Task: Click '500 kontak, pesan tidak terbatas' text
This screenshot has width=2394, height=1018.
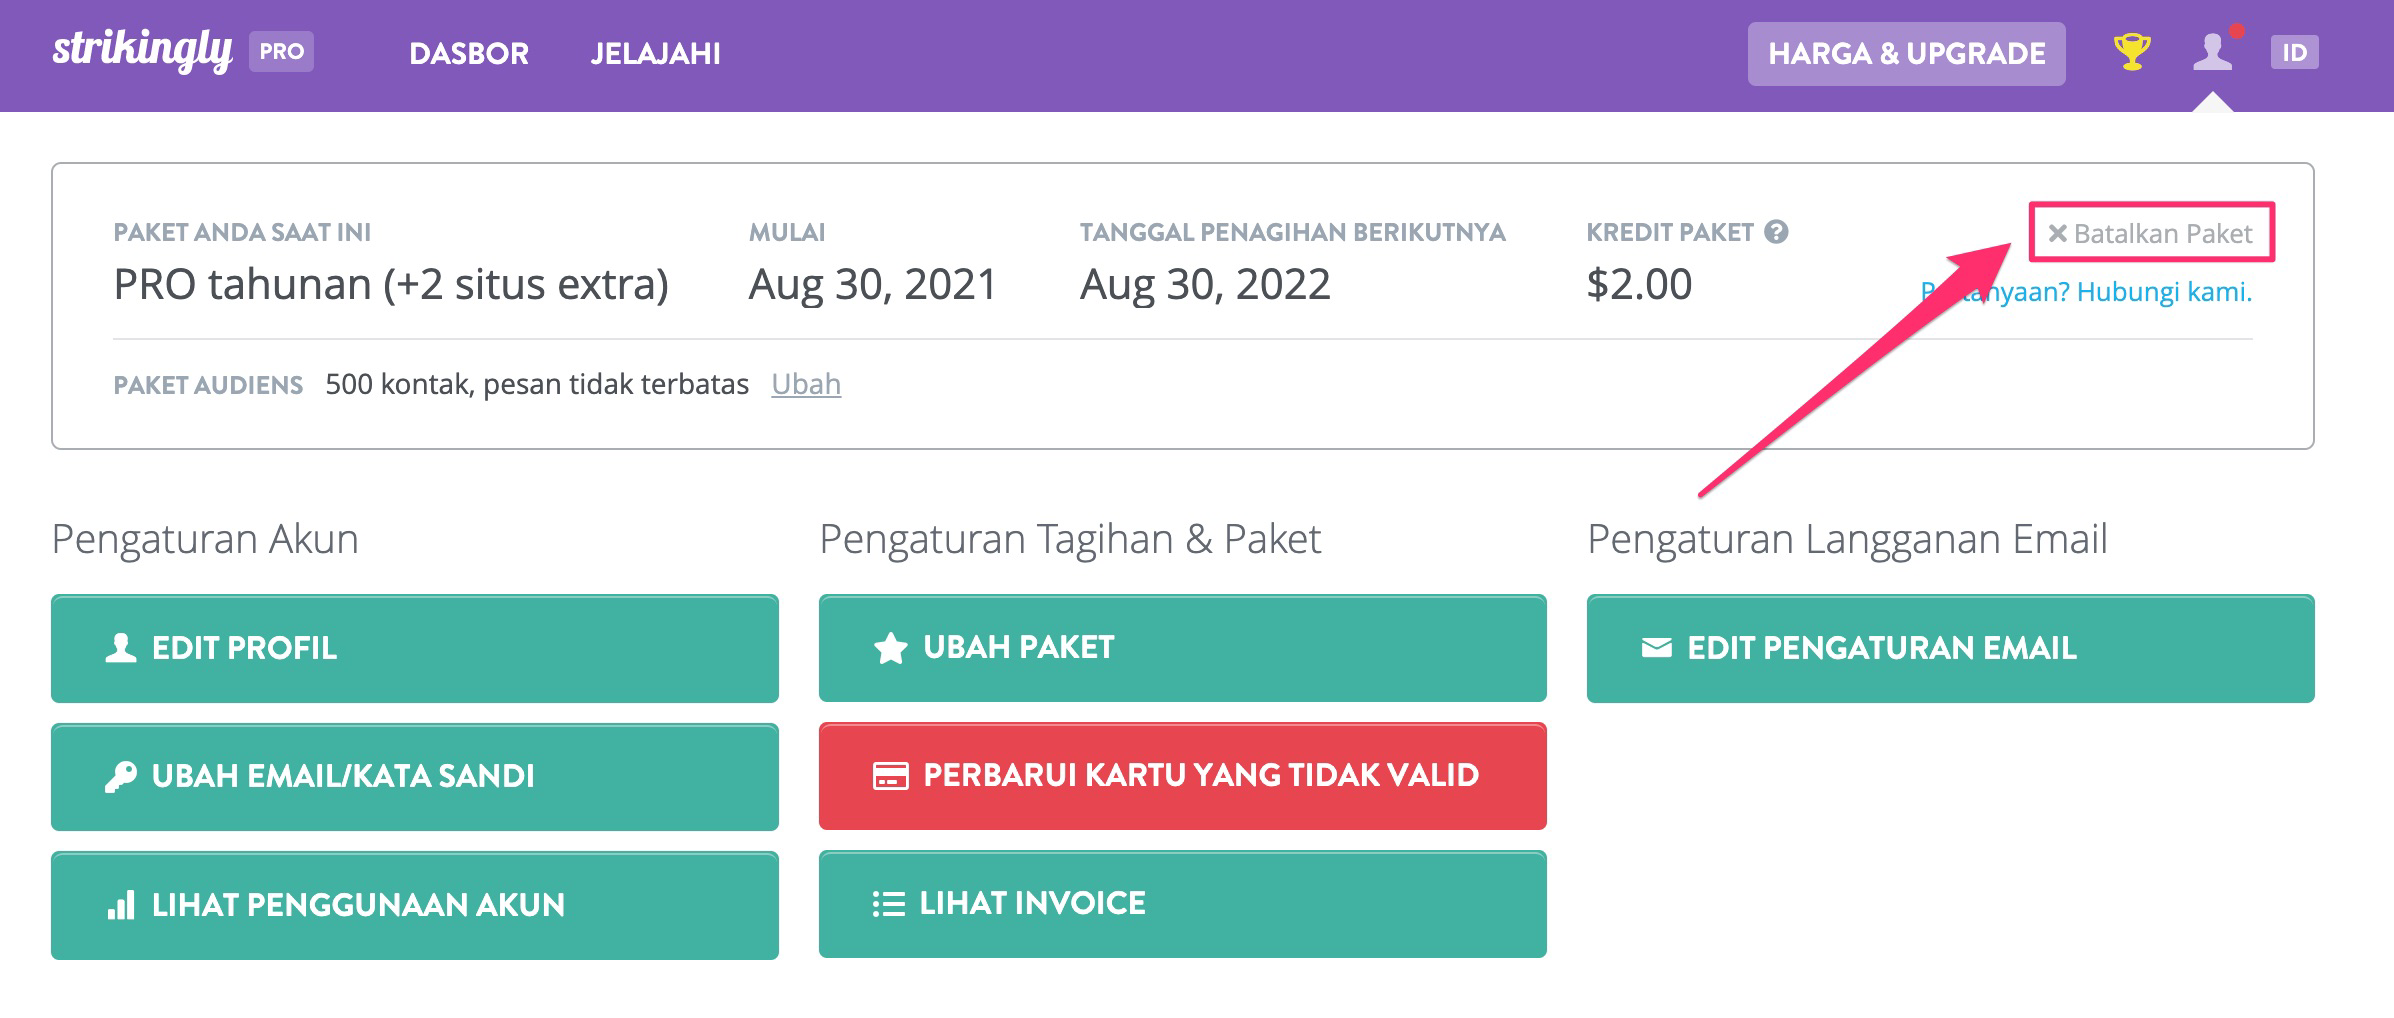Action: pos(537,385)
